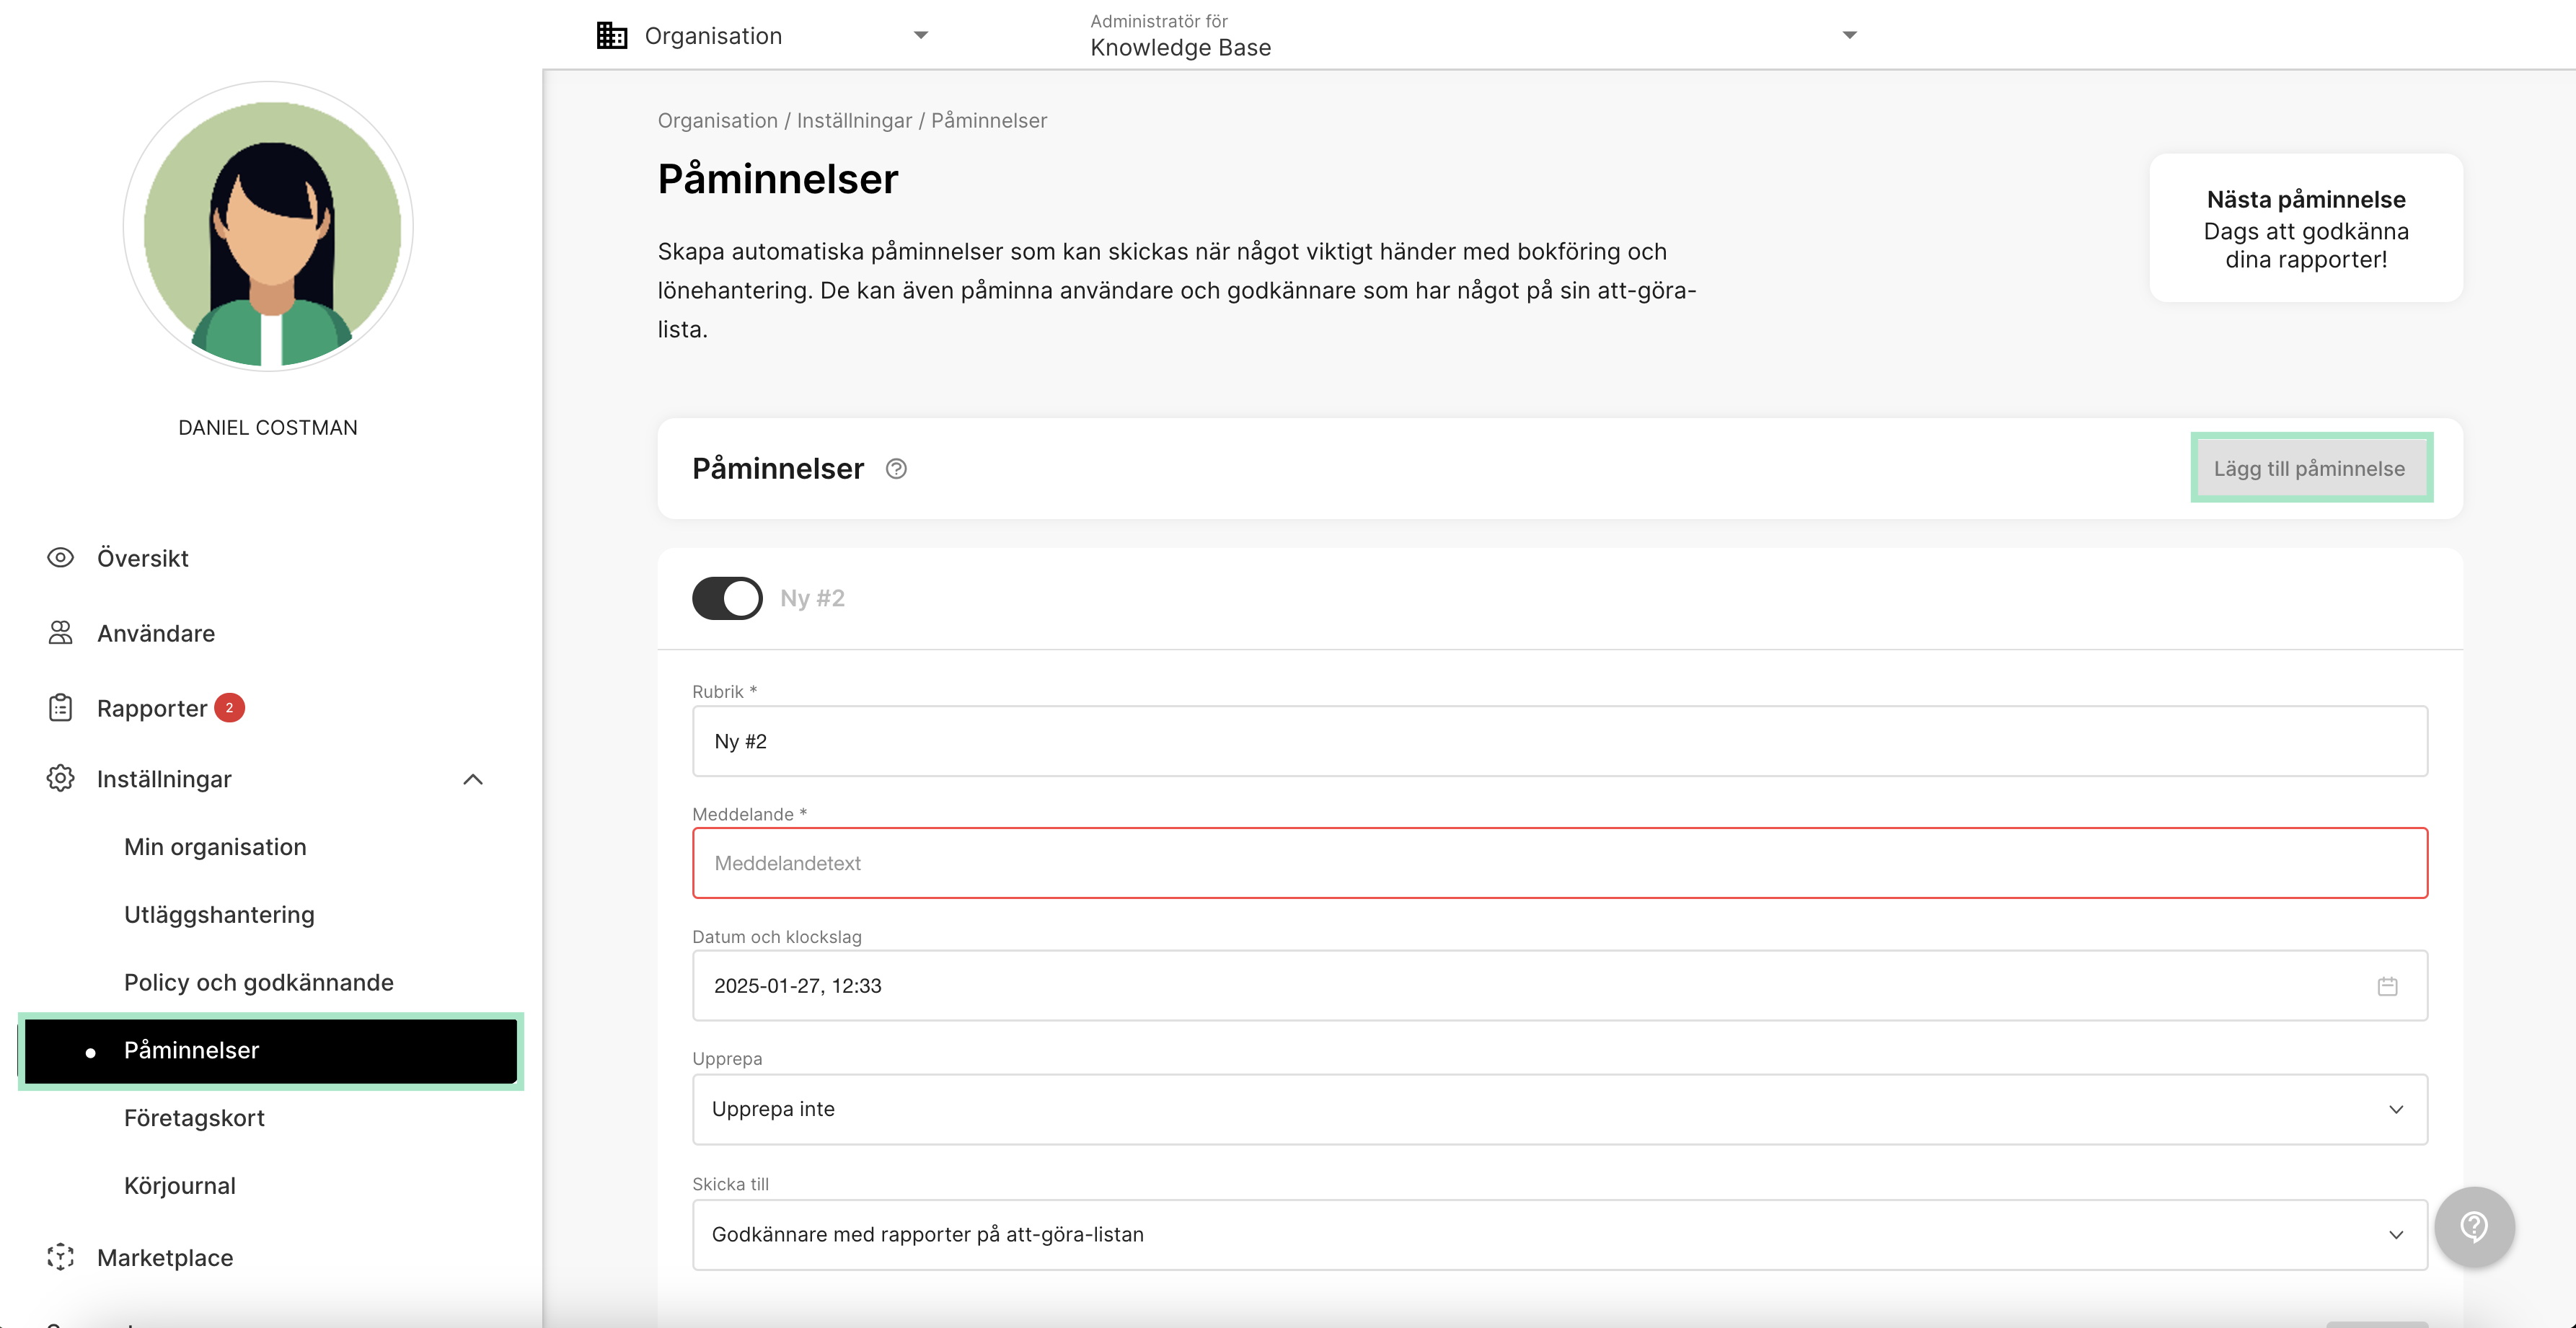2576x1328 pixels.
Task: Open the calendar icon in date field
Action: (2387, 986)
